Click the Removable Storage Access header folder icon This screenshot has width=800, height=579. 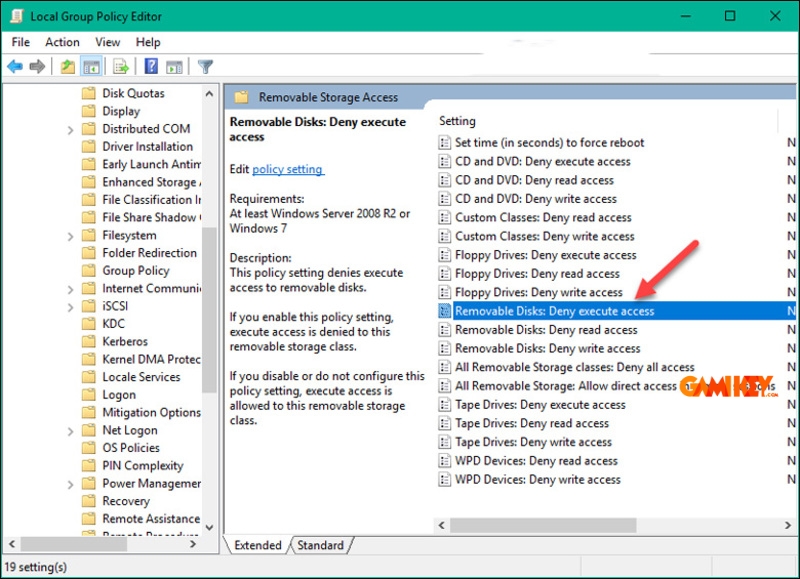tap(241, 97)
